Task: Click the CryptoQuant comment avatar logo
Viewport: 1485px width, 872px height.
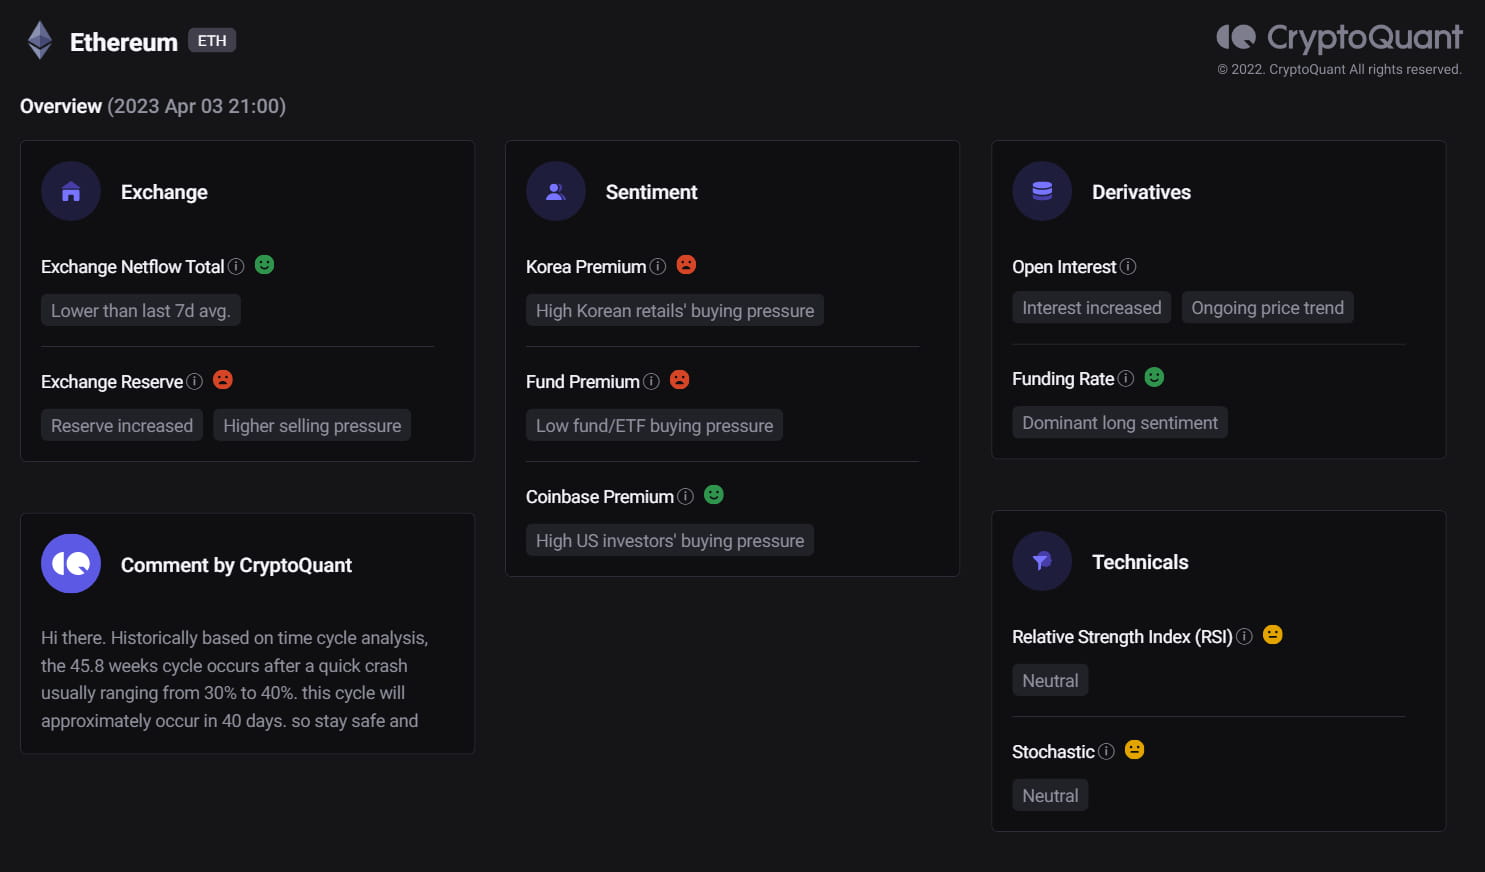Action: [71, 564]
